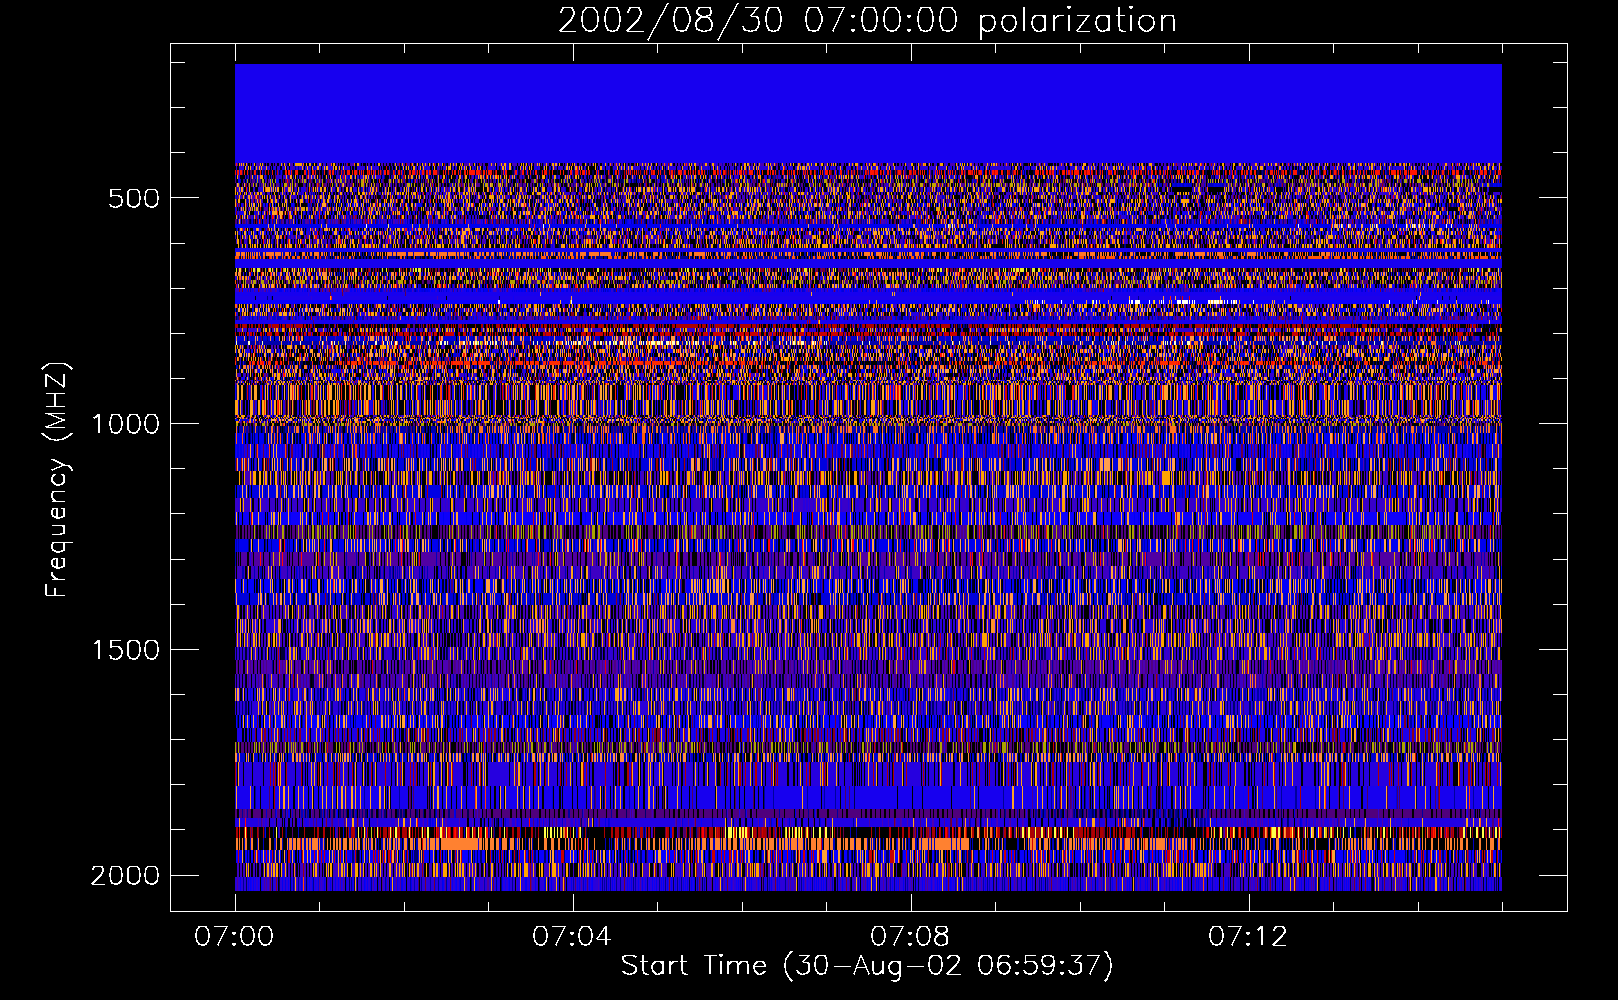1618x1000 pixels.
Task: Click the 07:04 time tick label
Action: pos(572,937)
